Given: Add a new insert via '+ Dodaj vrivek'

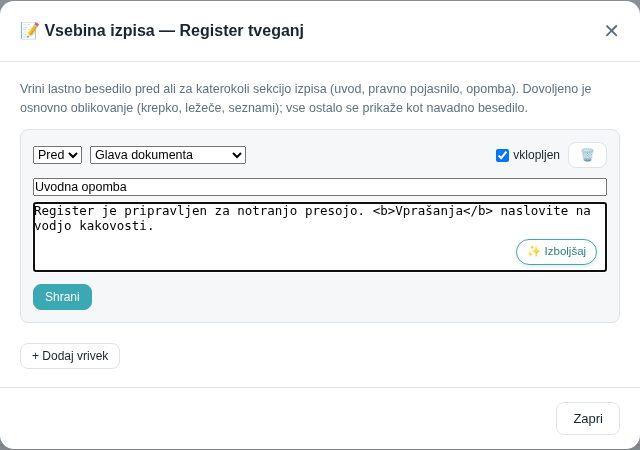Looking at the screenshot, I should 70,356.
